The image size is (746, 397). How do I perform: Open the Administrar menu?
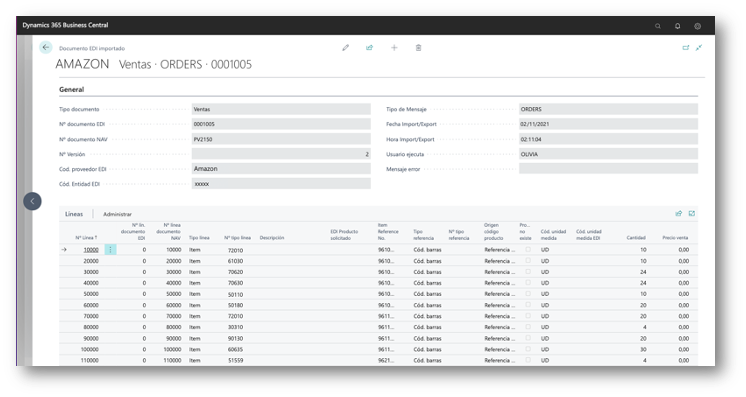point(118,214)
